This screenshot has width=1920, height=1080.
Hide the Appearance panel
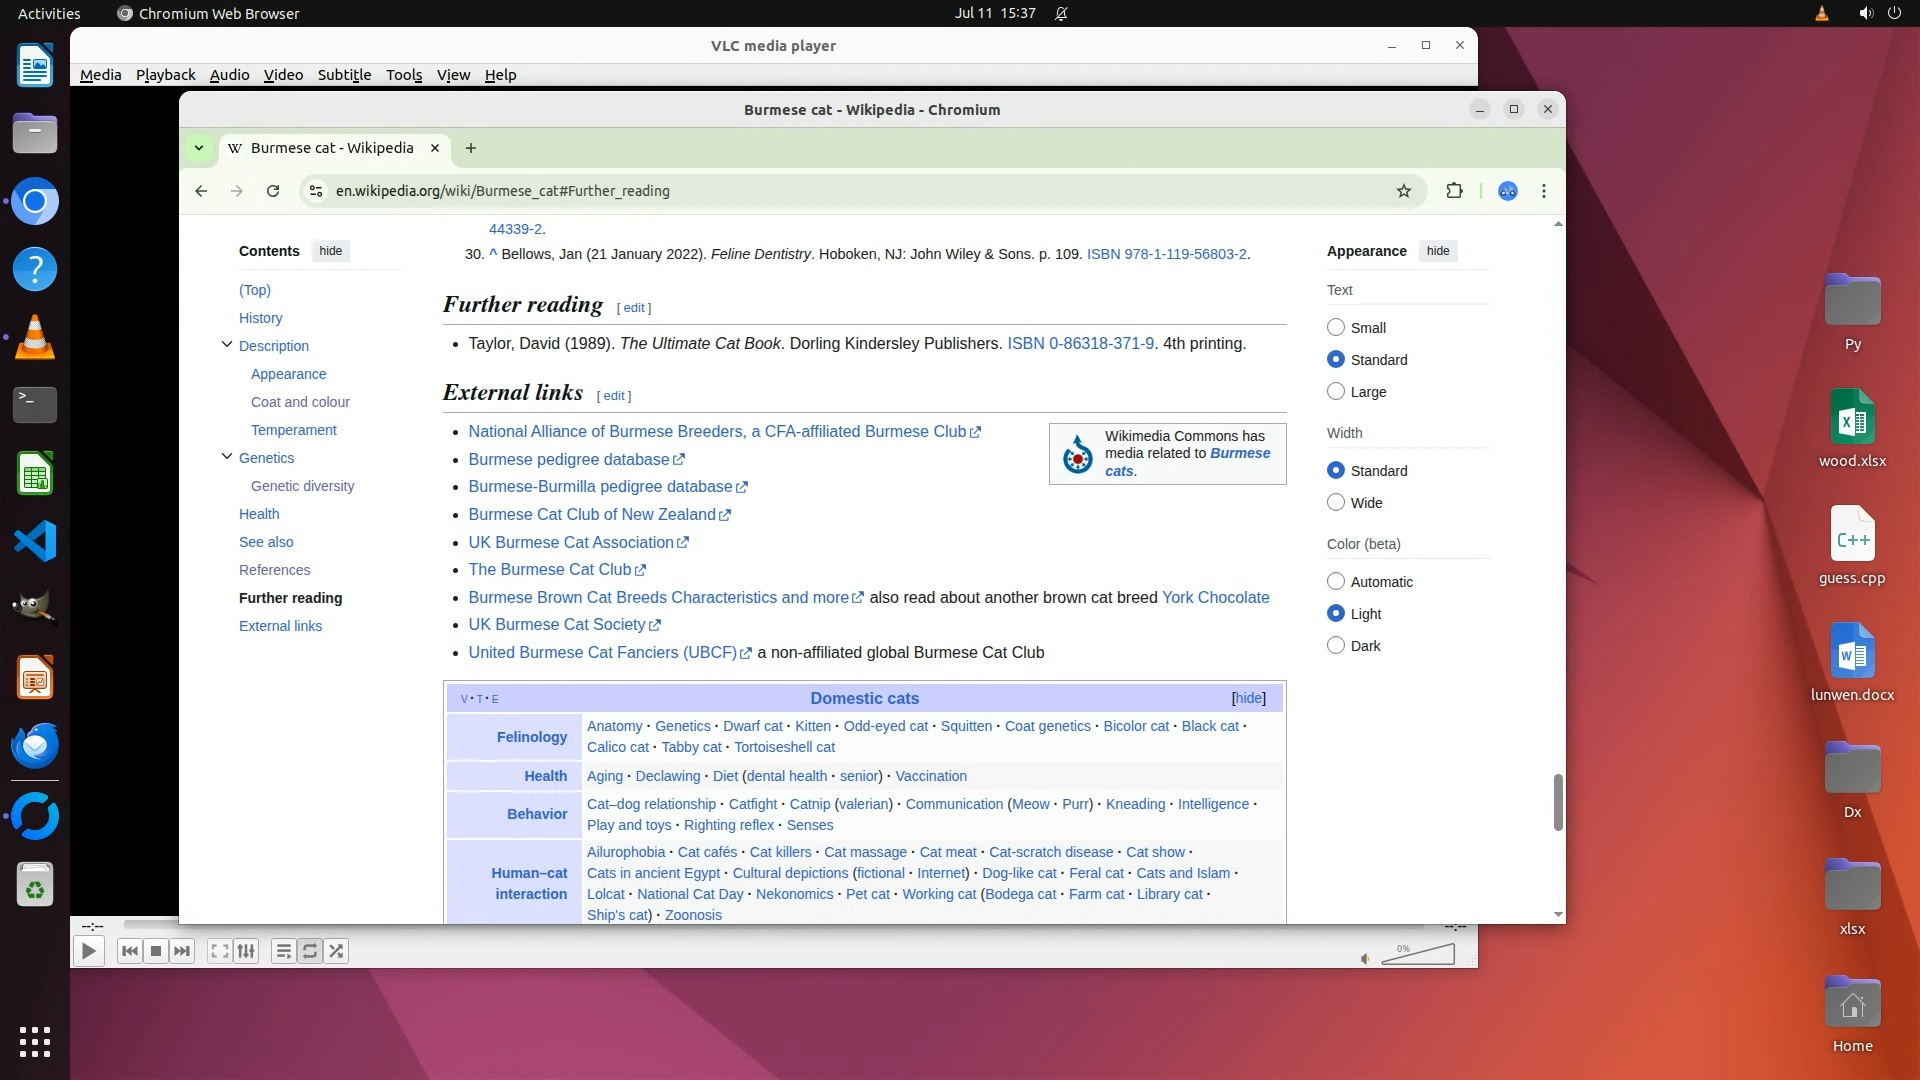click(x=1437, y=251)
